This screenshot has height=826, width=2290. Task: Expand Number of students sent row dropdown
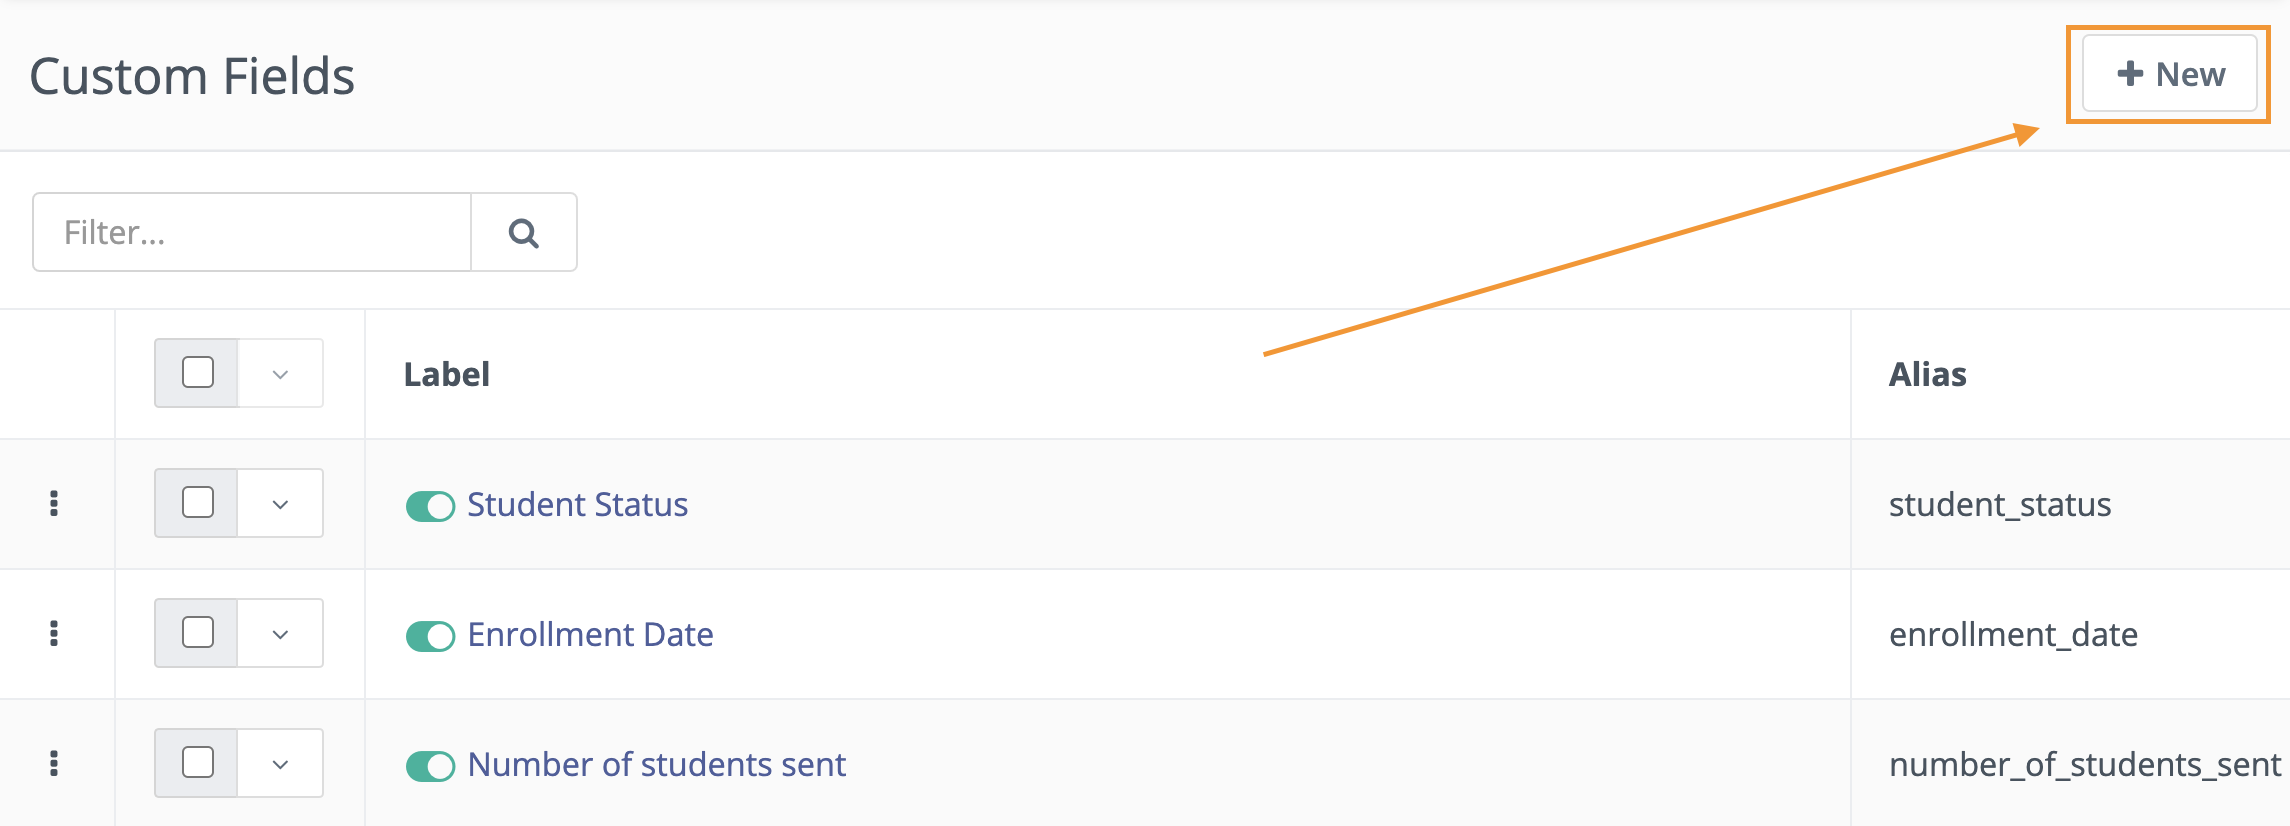click(x=280, y=764)
